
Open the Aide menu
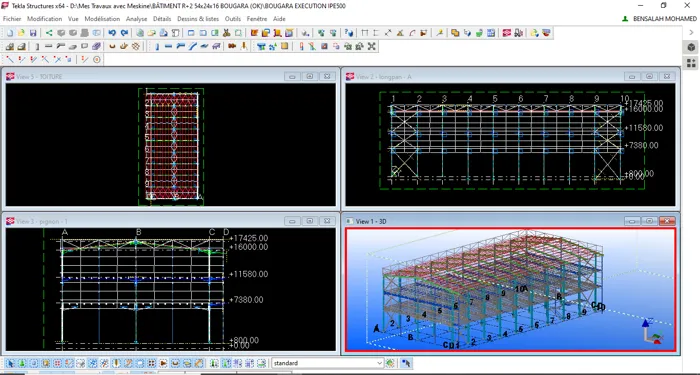[279, 19]
